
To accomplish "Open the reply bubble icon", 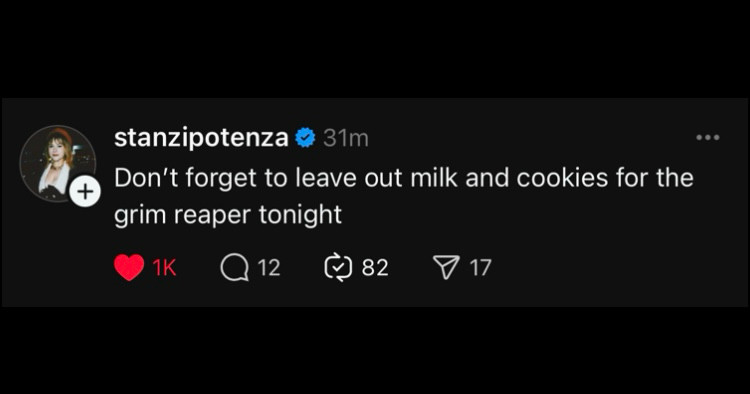I will point(235,267).
